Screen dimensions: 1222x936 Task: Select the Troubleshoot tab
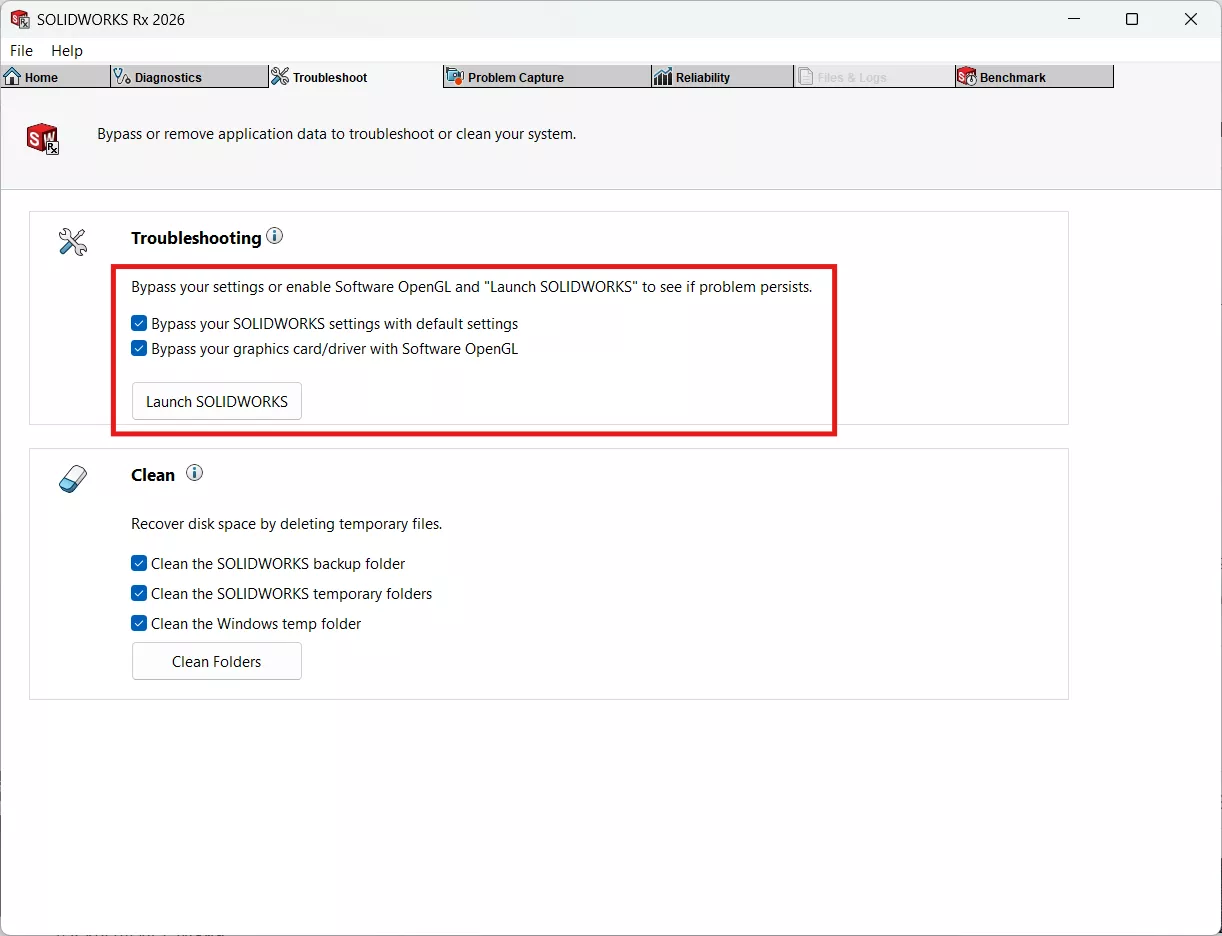330,76
